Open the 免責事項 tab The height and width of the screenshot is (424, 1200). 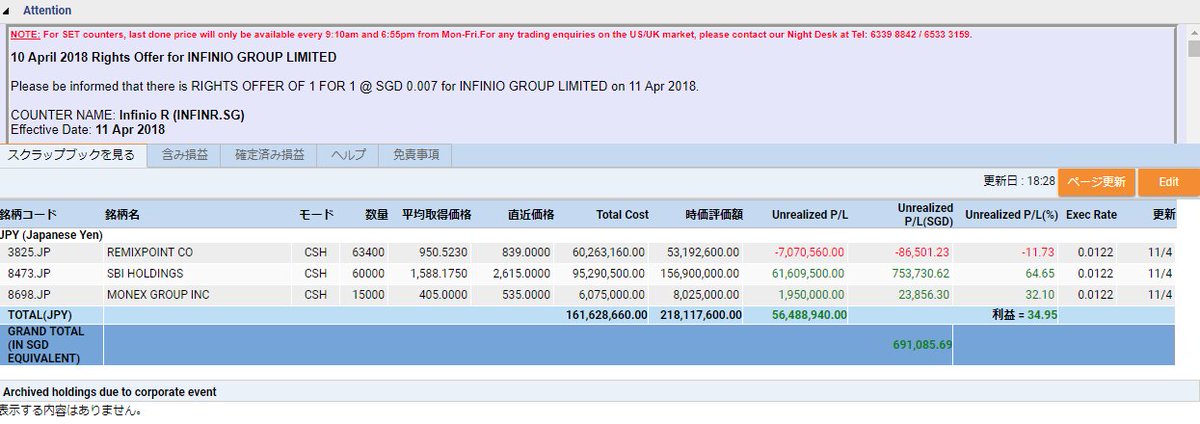coord(416,155)
